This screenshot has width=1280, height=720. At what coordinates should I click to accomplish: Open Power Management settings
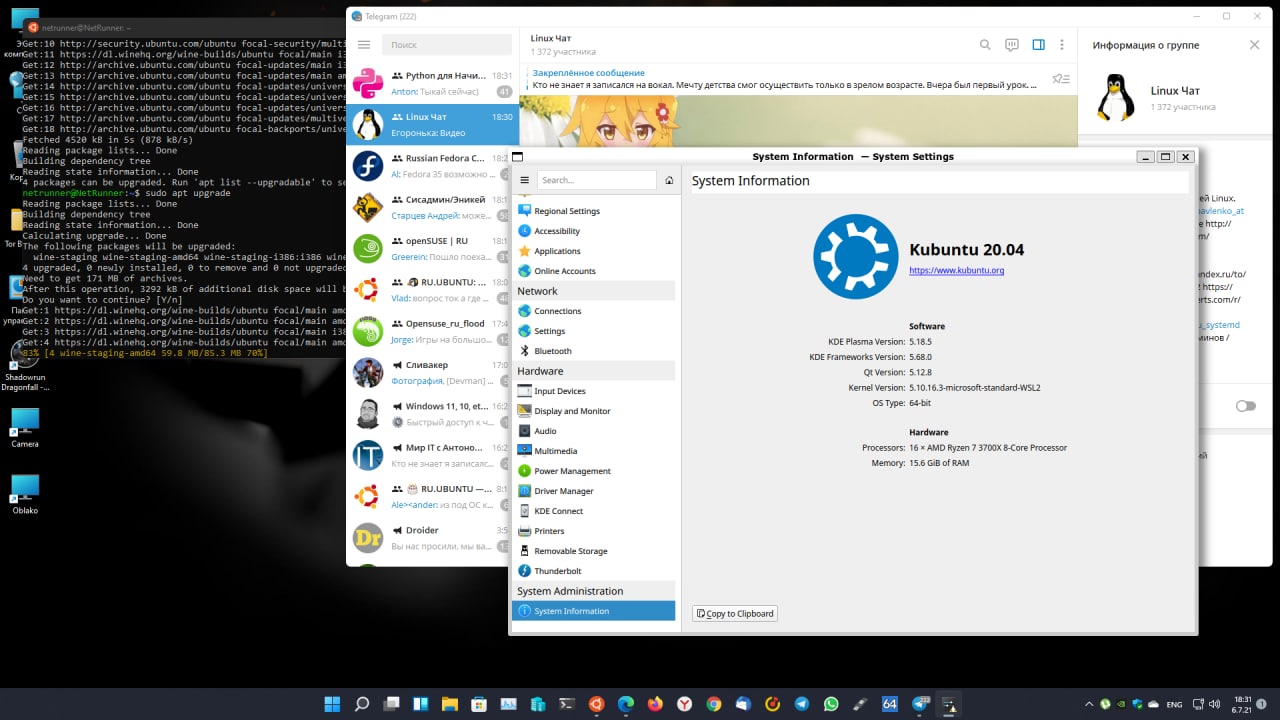pyautogui.click(x=594, y=471)
